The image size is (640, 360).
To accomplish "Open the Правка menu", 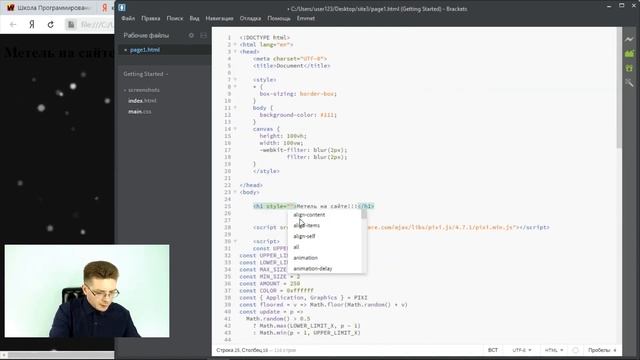I will click(151, 18).
